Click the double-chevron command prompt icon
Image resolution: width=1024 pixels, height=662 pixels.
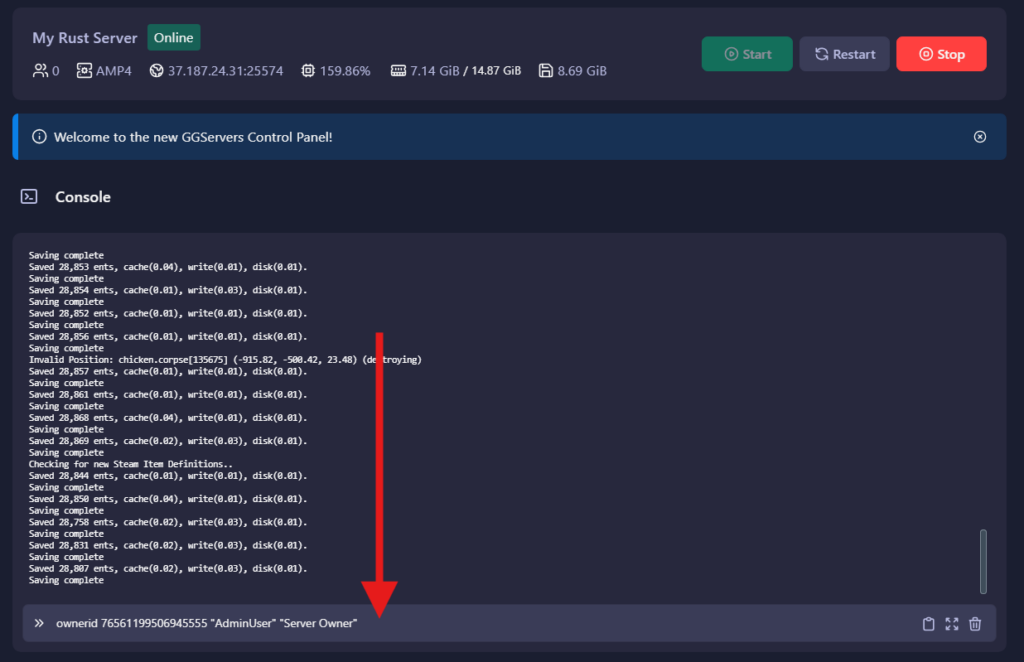(x=39, y=623)
